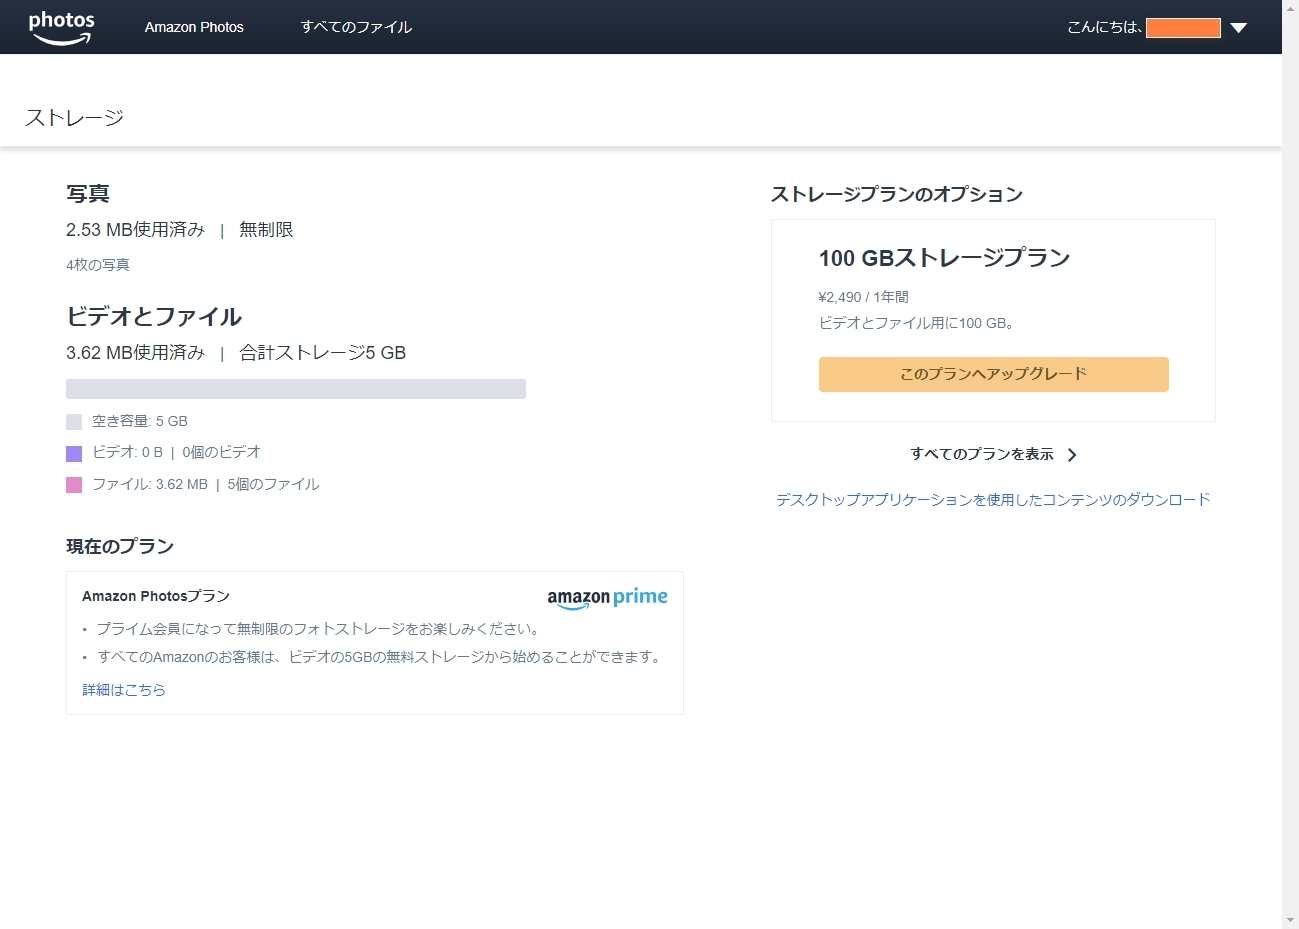Click 2.53 MB使用済み text

pos(135,230)
